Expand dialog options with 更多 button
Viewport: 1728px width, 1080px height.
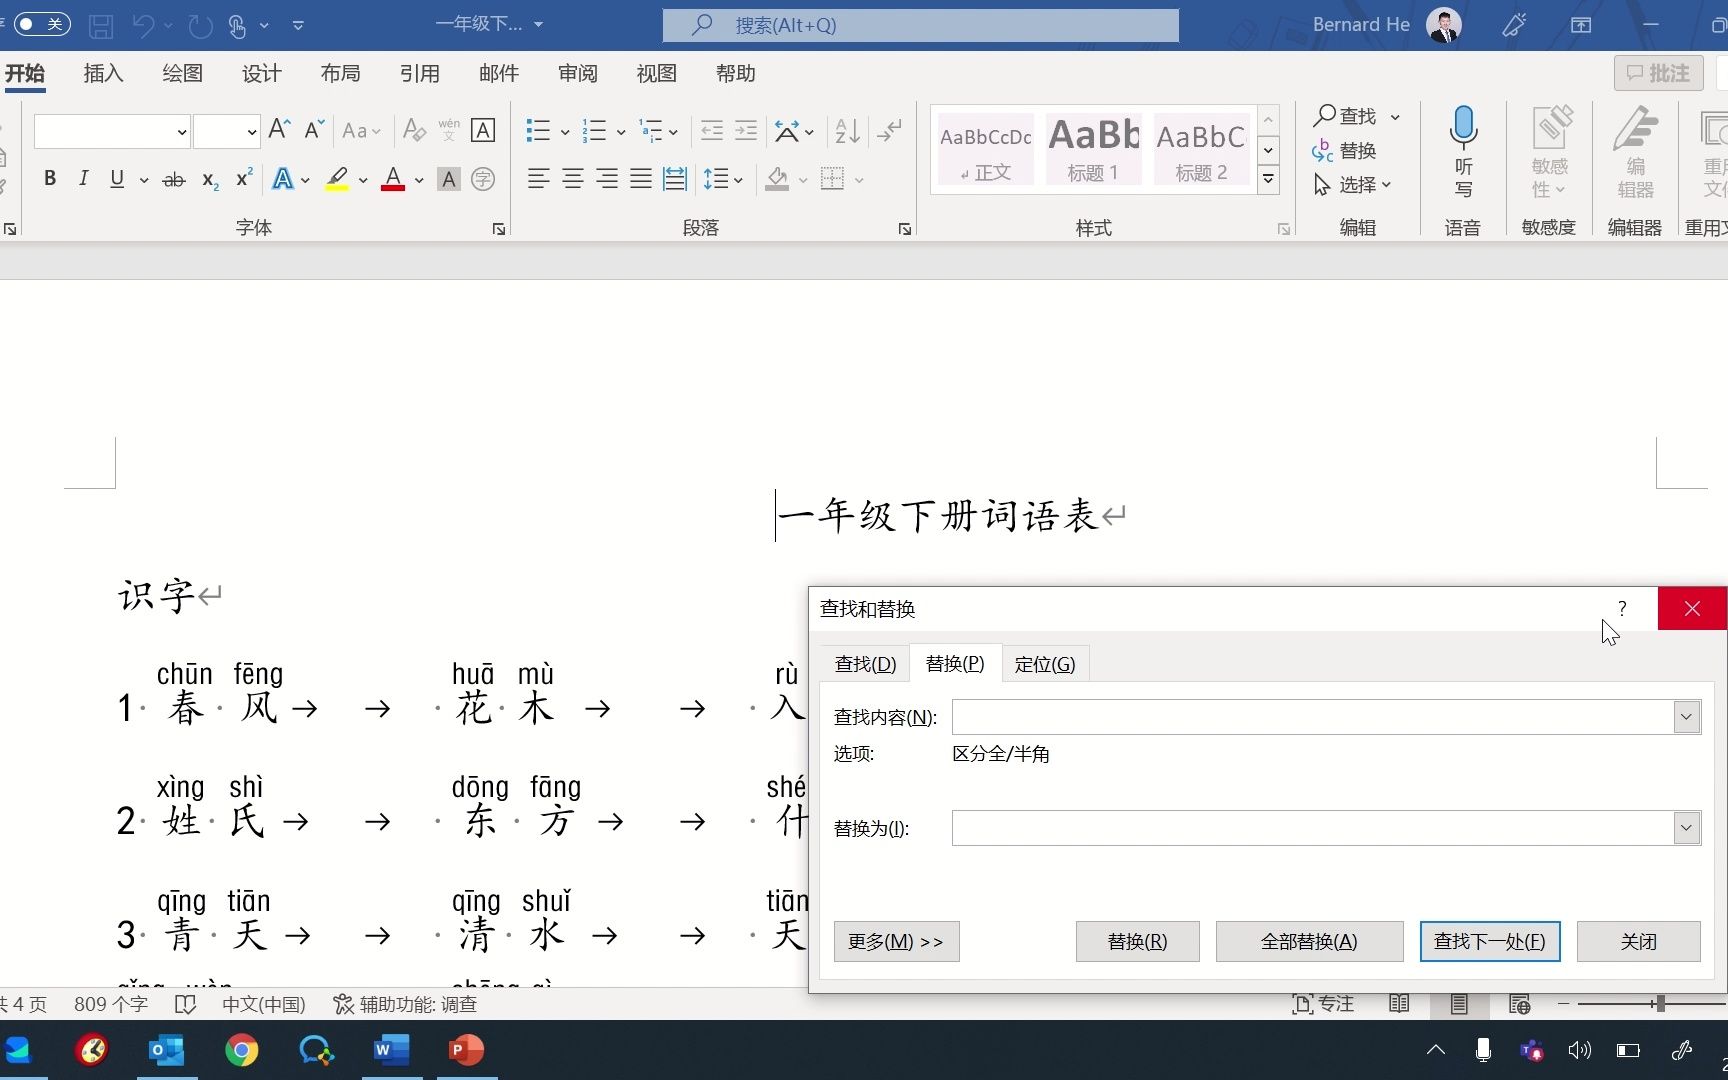895,941
